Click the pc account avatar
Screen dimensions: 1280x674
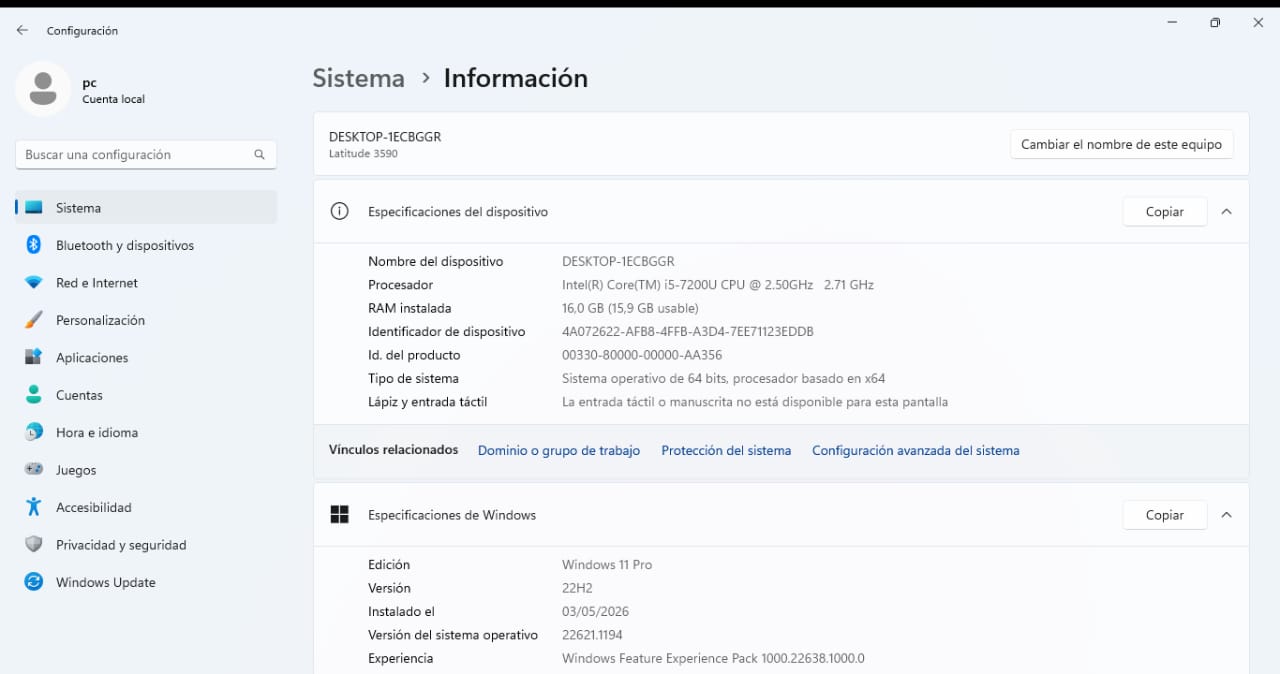[43, 89]
